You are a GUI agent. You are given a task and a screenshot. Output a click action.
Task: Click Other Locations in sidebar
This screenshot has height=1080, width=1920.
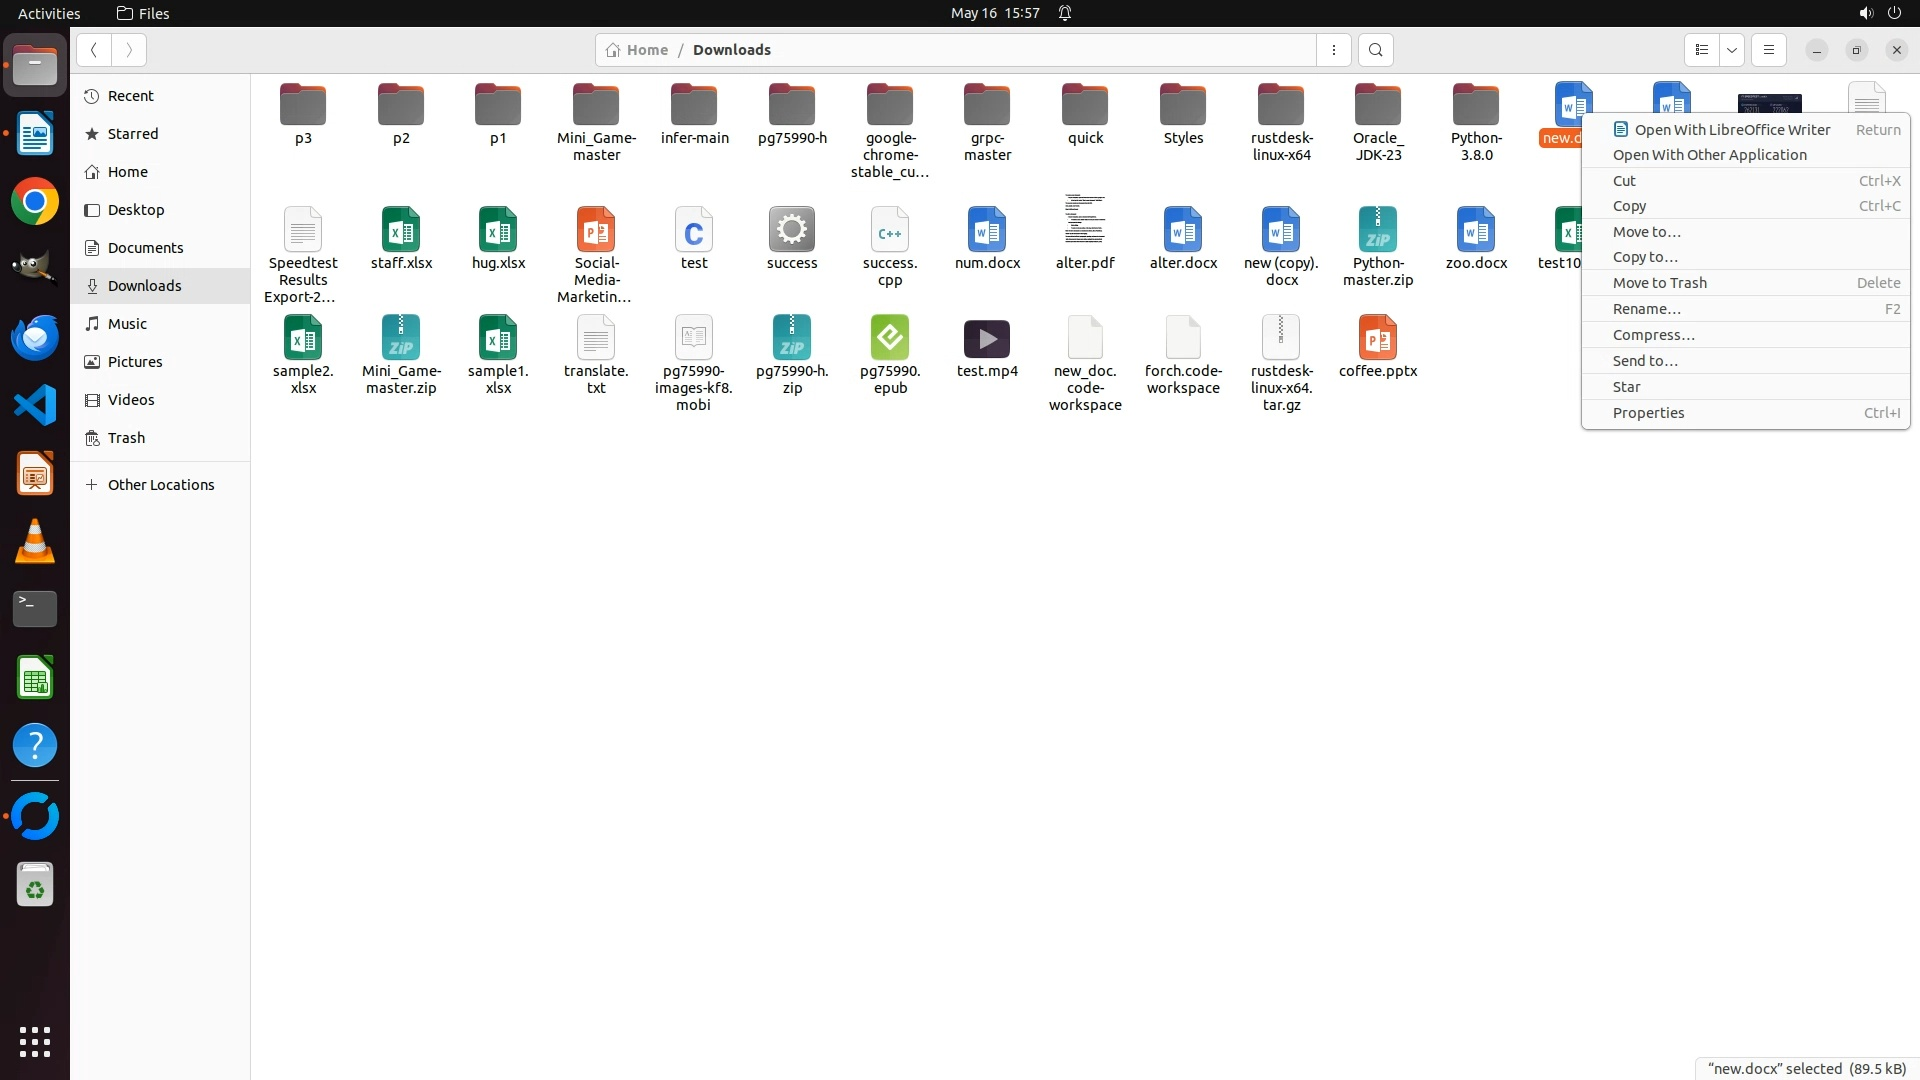click(x=160, y=485)
